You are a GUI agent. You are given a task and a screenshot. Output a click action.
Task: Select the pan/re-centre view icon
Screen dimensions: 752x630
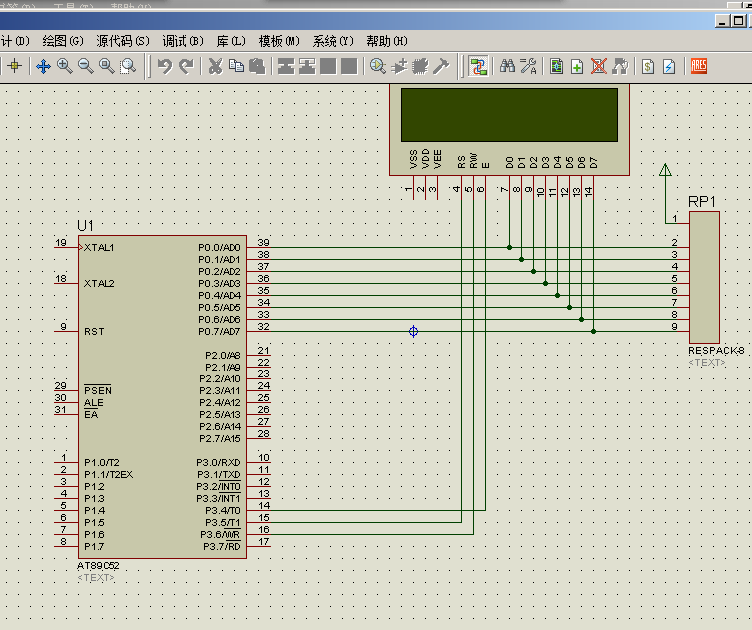tap(43, 66)
